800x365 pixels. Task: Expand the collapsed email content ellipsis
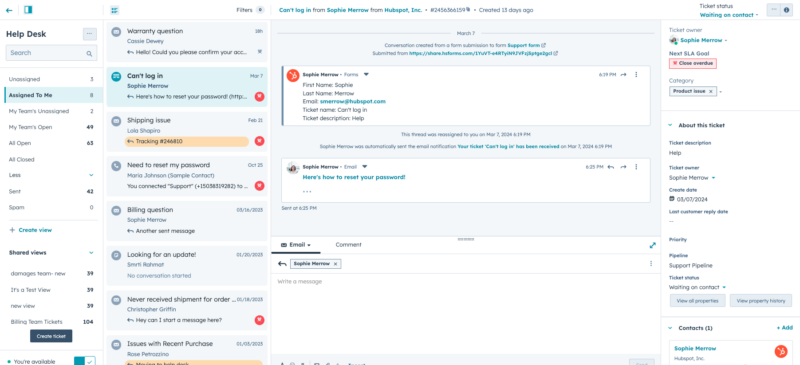pos(307,192)
